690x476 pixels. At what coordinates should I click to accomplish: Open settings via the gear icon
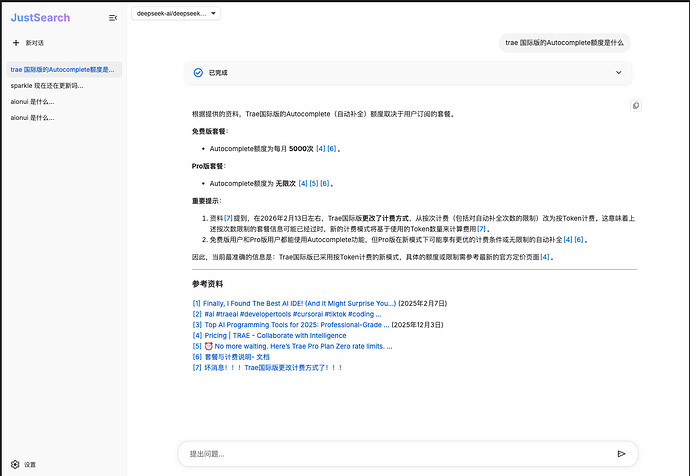point(15,465)
